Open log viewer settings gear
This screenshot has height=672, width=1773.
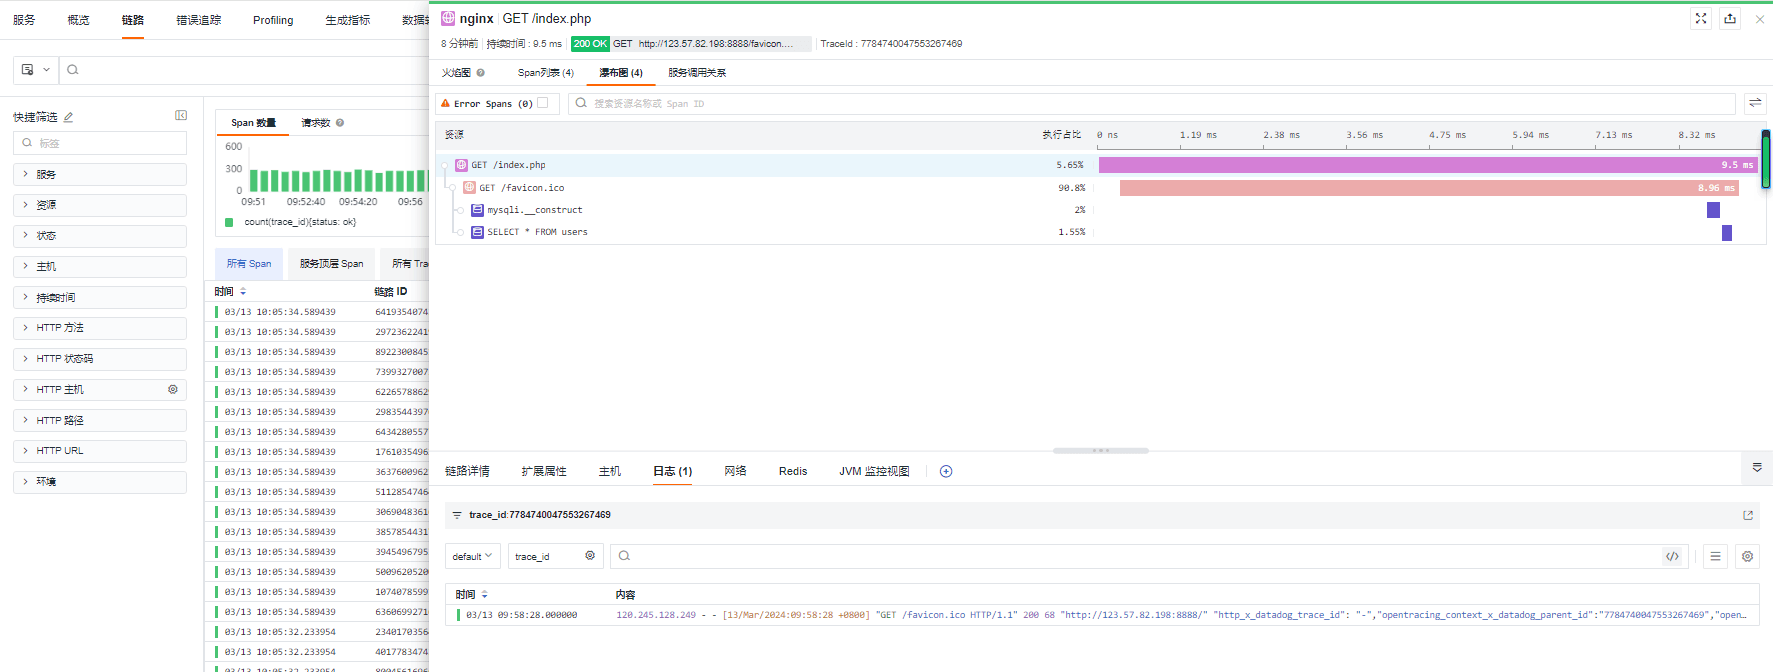tap(1747, 556)
